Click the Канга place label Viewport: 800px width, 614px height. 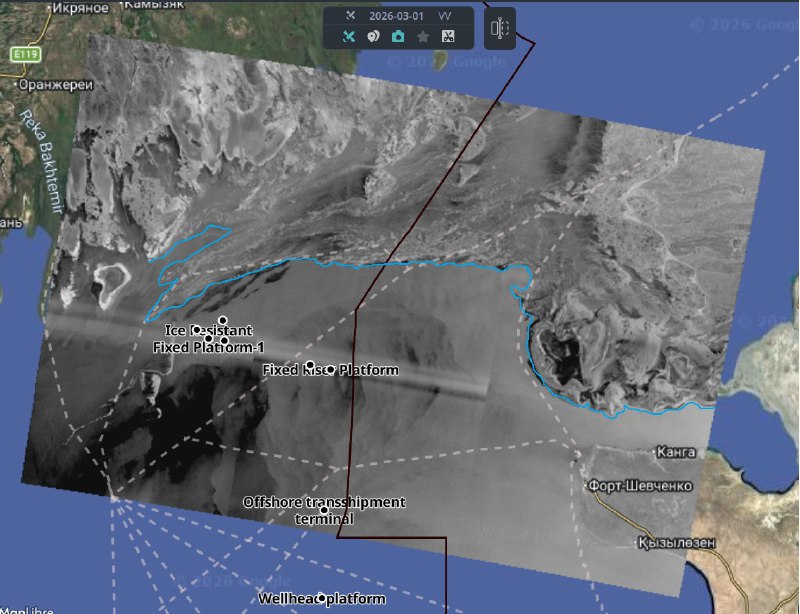point(675,452)
